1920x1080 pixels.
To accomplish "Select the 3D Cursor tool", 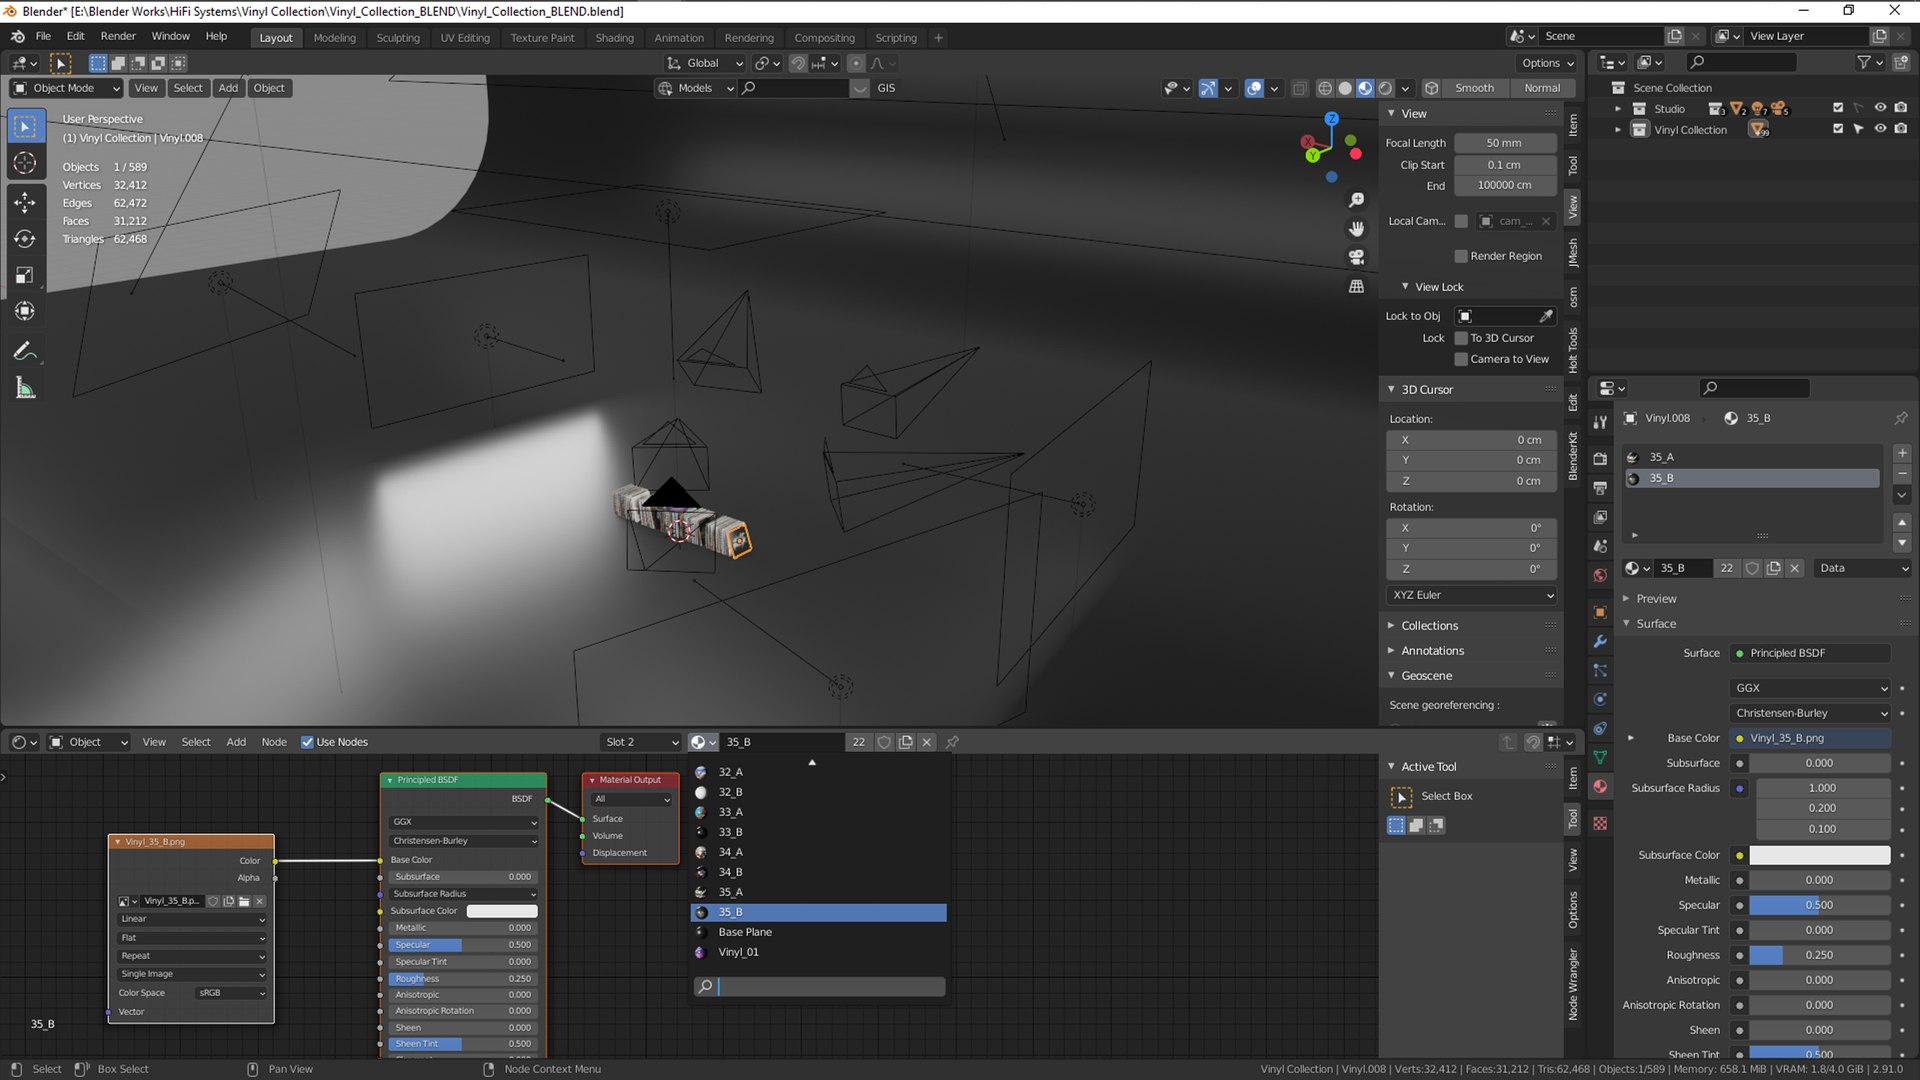I will [25, 163].
